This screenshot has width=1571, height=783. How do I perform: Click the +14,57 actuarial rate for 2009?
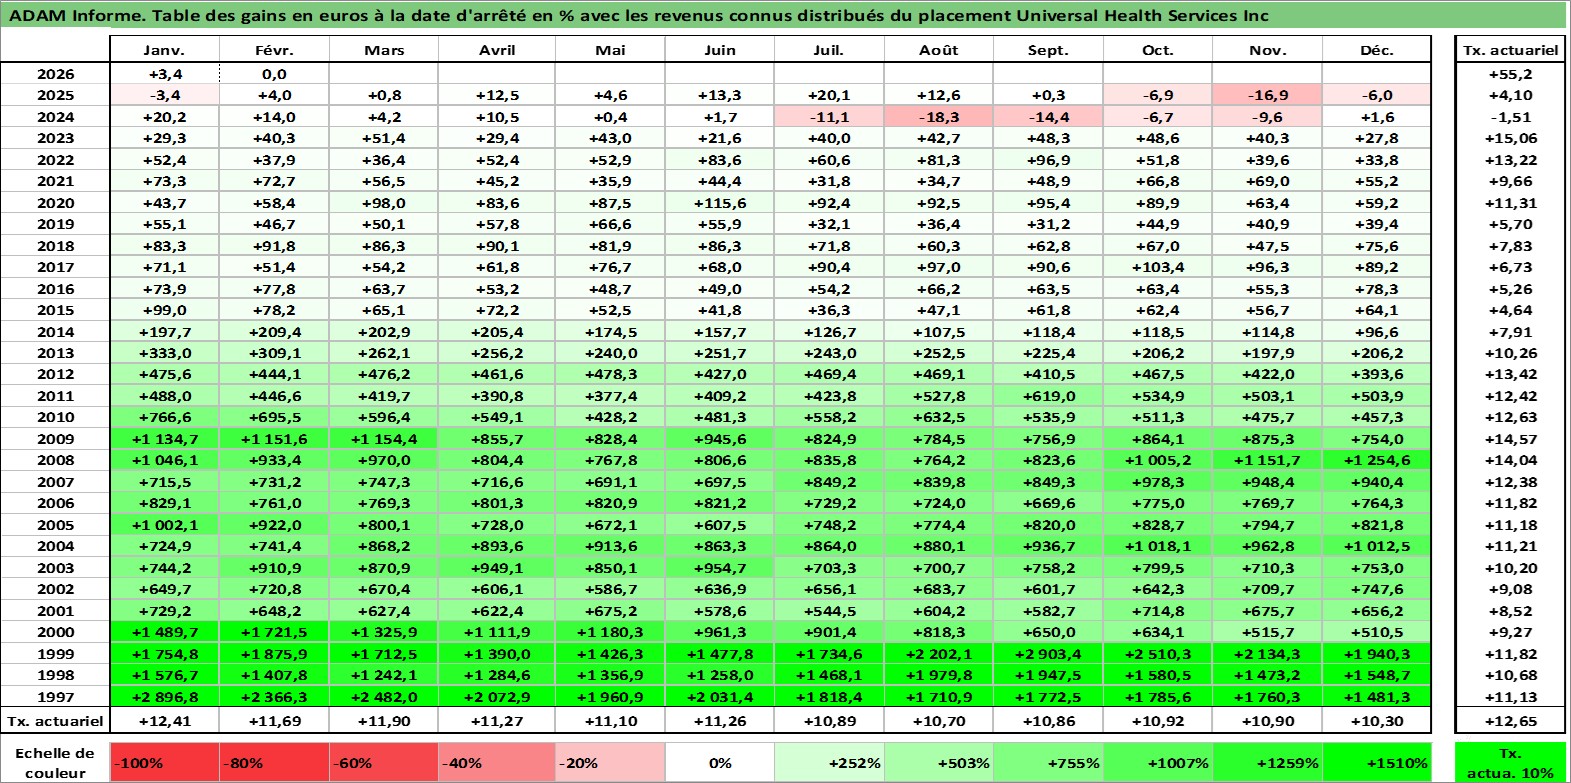click(x=1510, y=439)
